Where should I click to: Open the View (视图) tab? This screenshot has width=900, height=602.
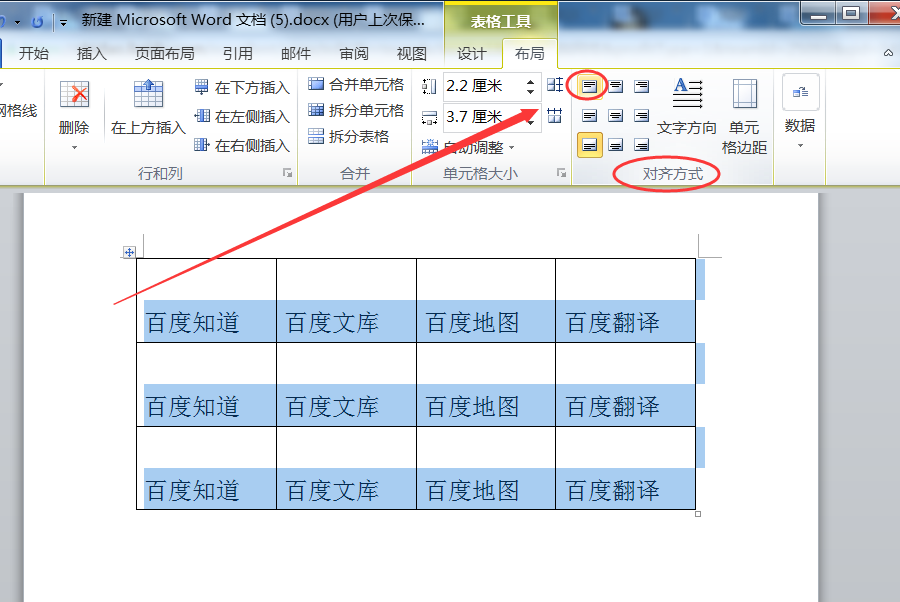412,53
